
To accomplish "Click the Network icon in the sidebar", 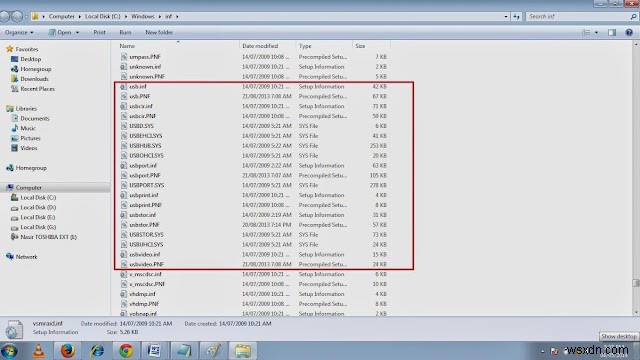I will [x=10, y=256].
